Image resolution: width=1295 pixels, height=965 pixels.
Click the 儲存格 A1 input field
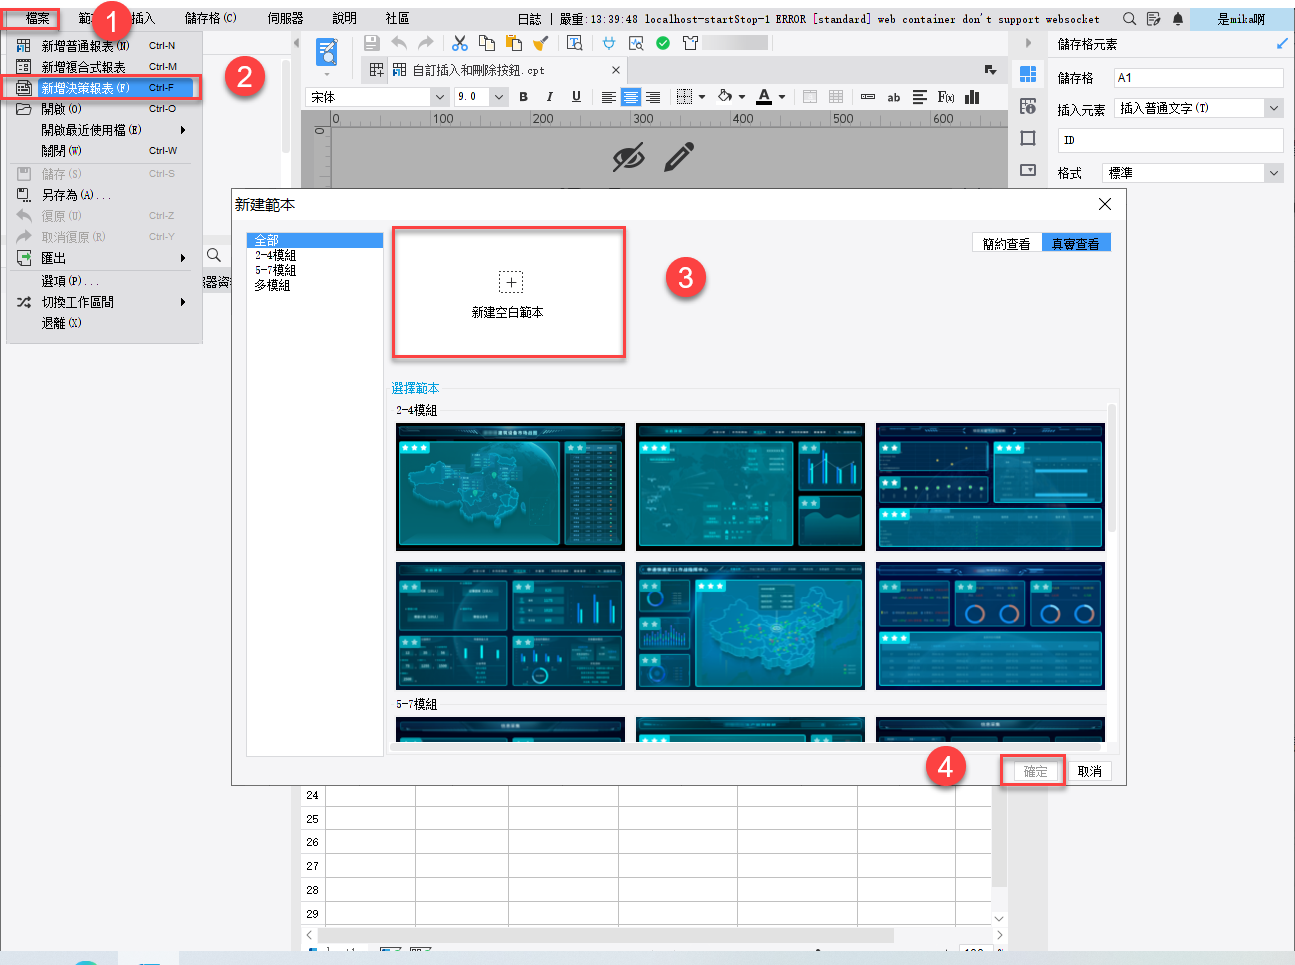point(1199,77)
